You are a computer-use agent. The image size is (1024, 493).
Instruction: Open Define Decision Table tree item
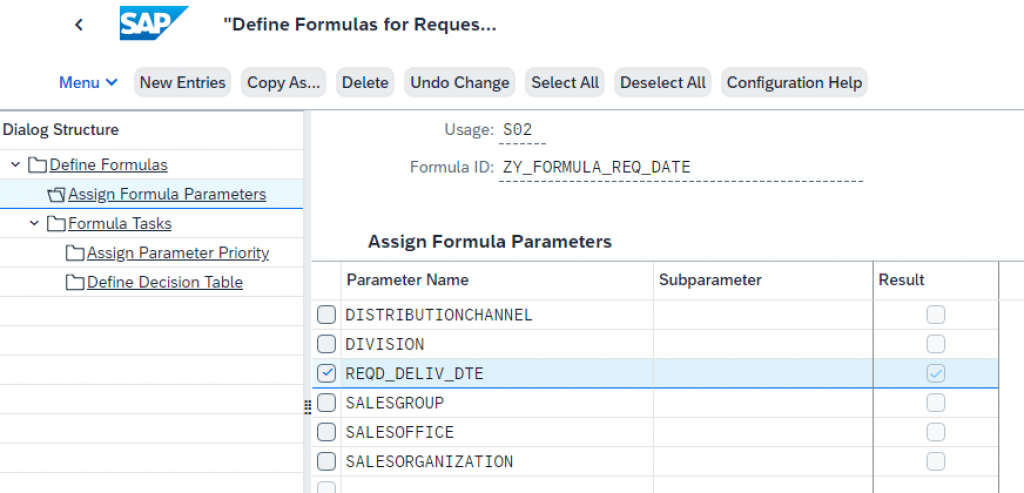coord(165,283)
